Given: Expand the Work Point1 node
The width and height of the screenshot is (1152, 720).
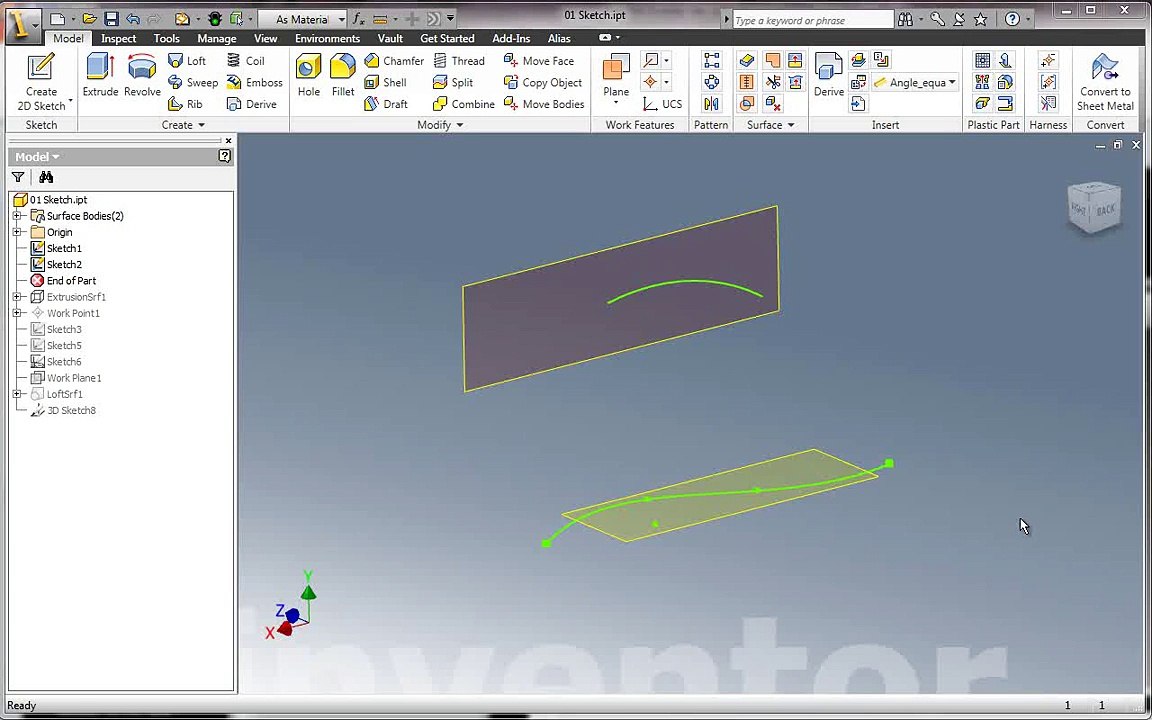Looking at the screenshot, I should point(17,313).
